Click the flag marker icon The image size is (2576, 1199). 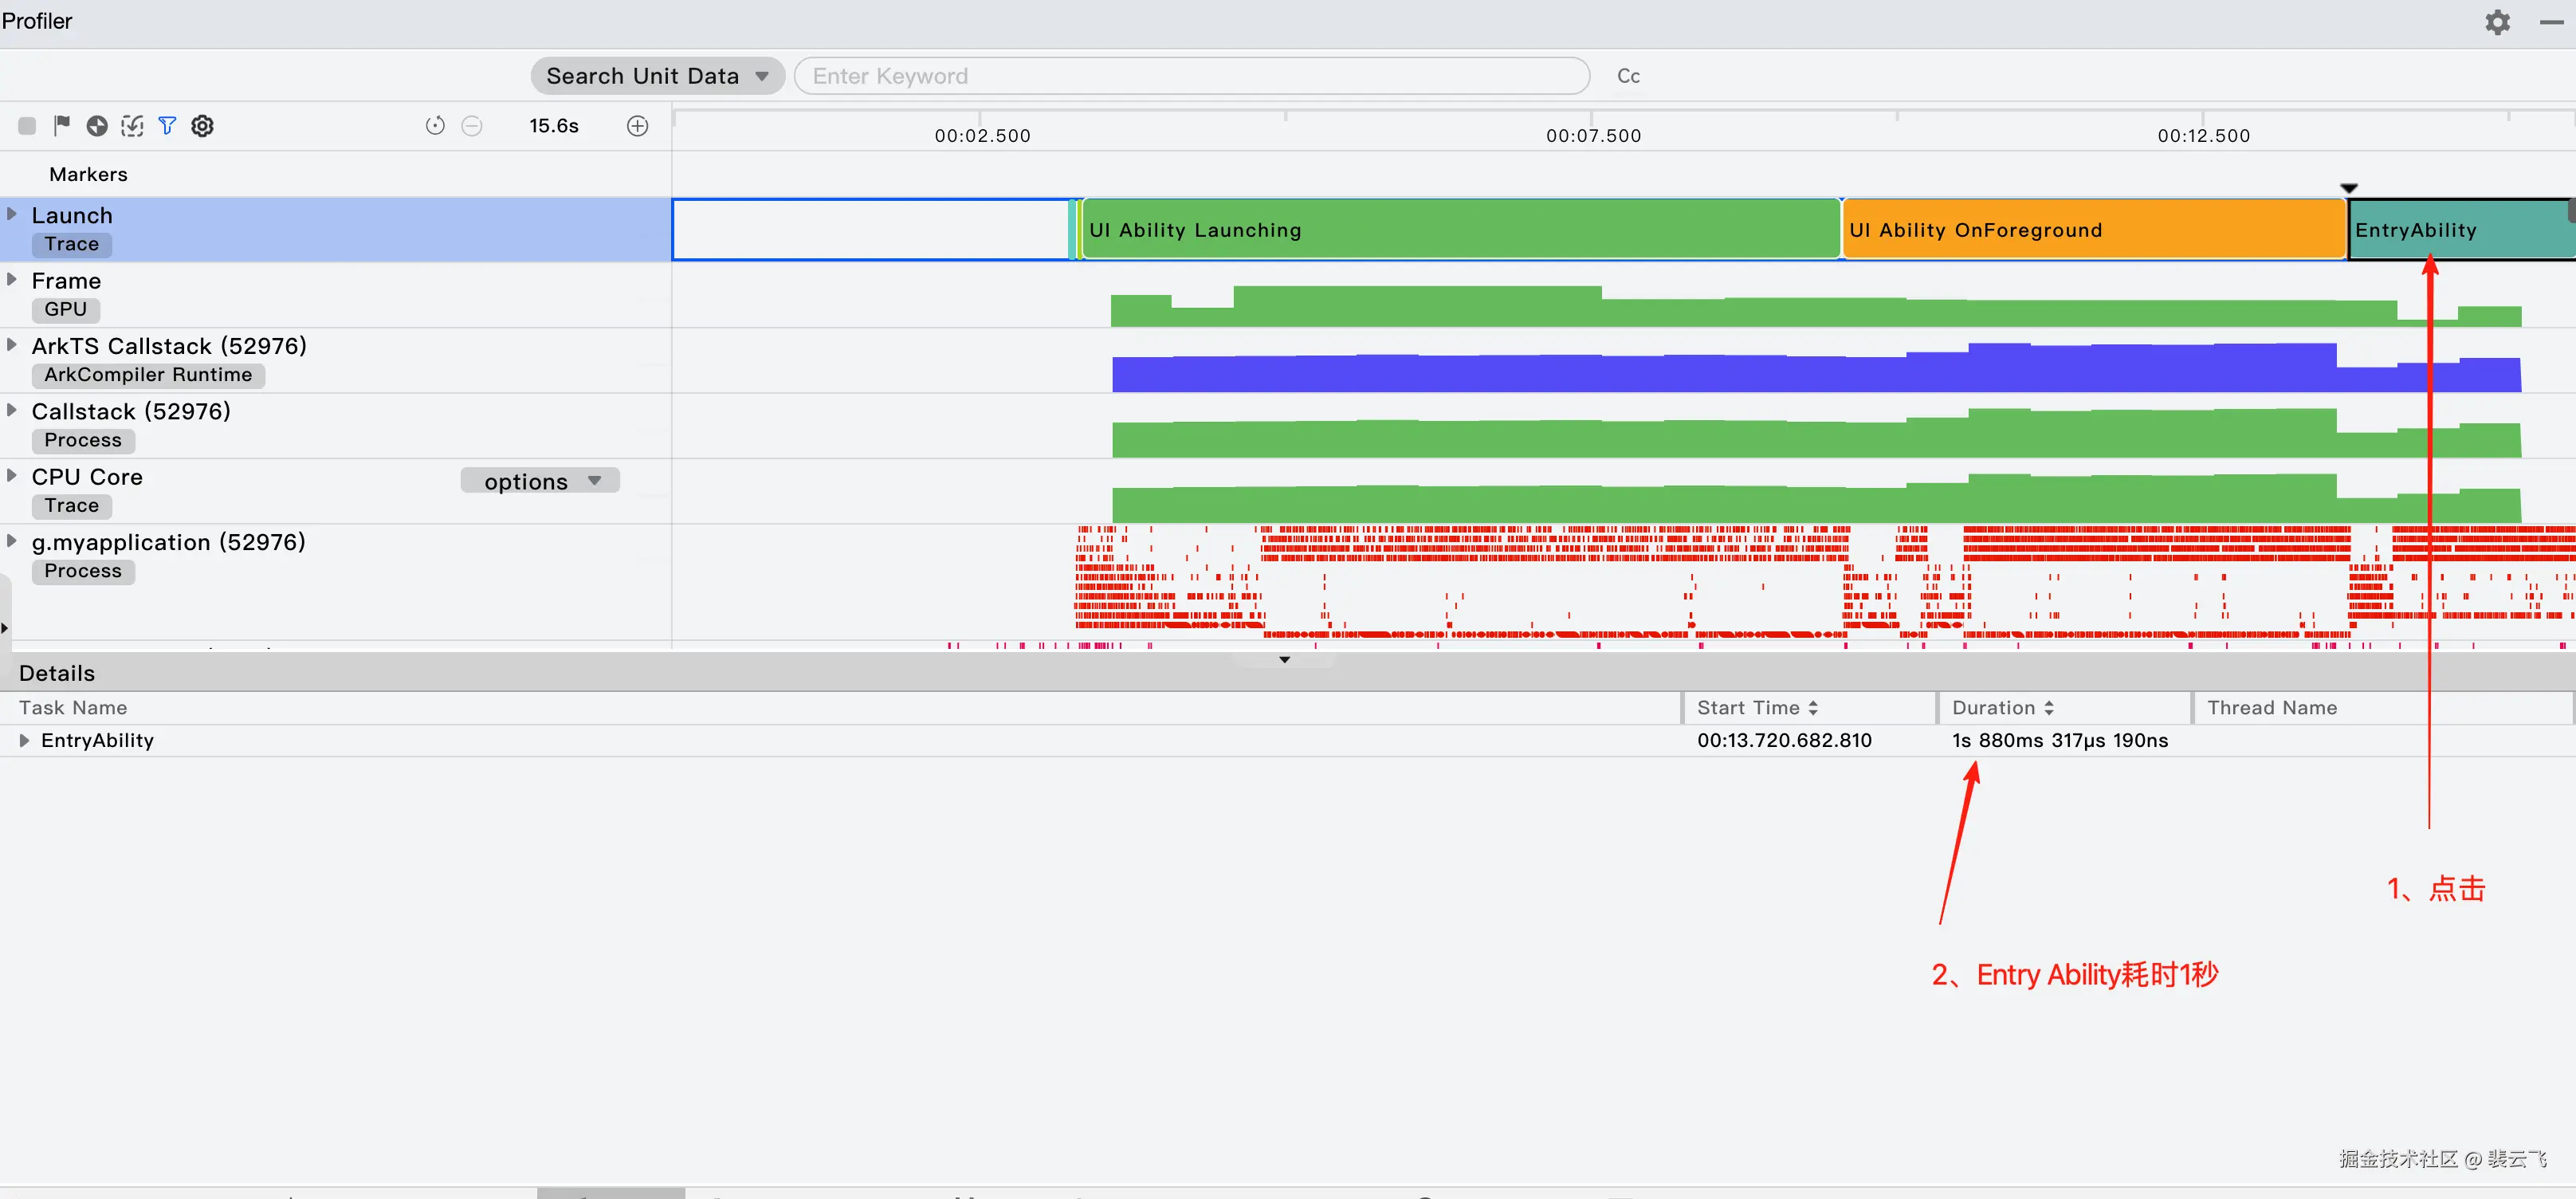point(62,125)
